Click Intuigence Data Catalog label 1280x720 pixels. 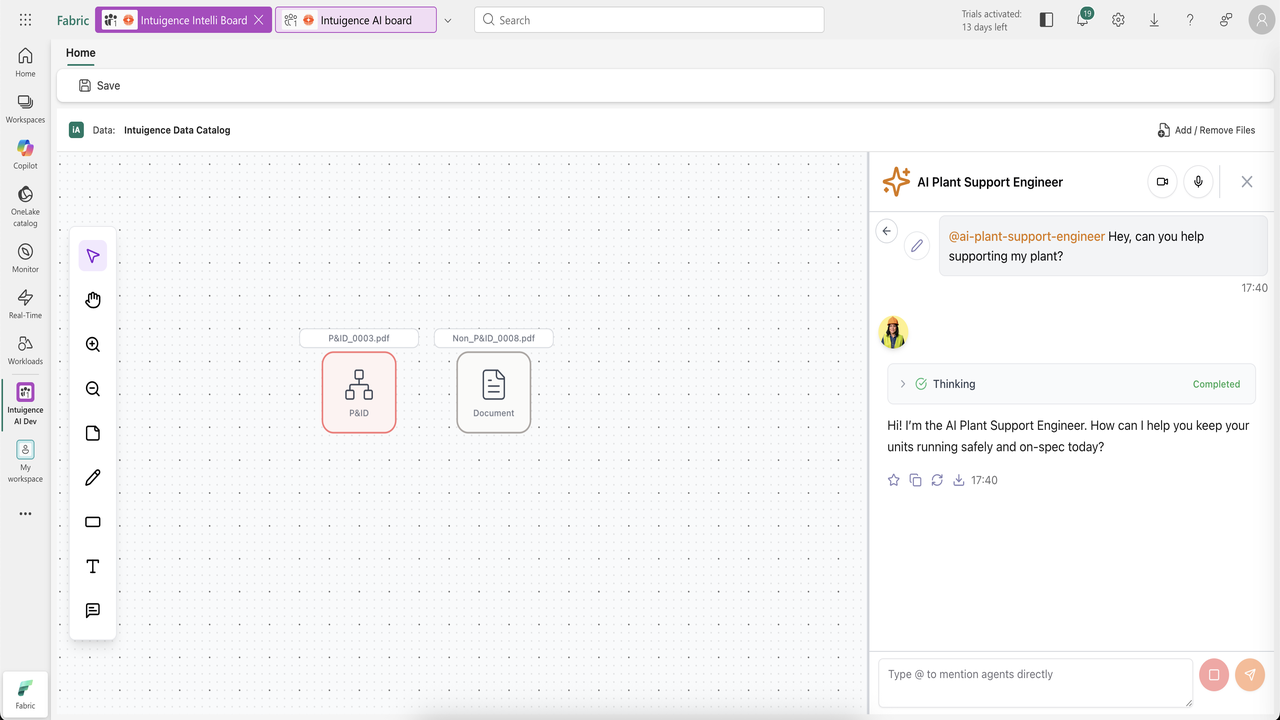coord(177,130)
